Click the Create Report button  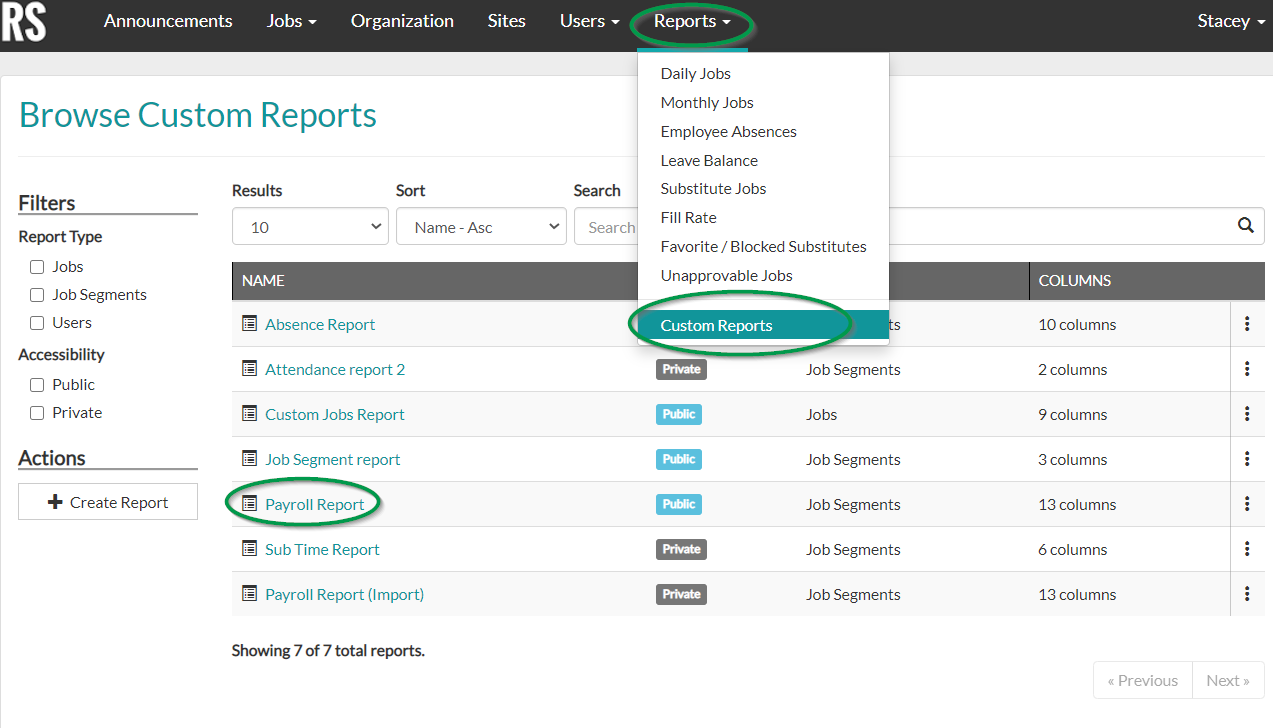(108, 502)
